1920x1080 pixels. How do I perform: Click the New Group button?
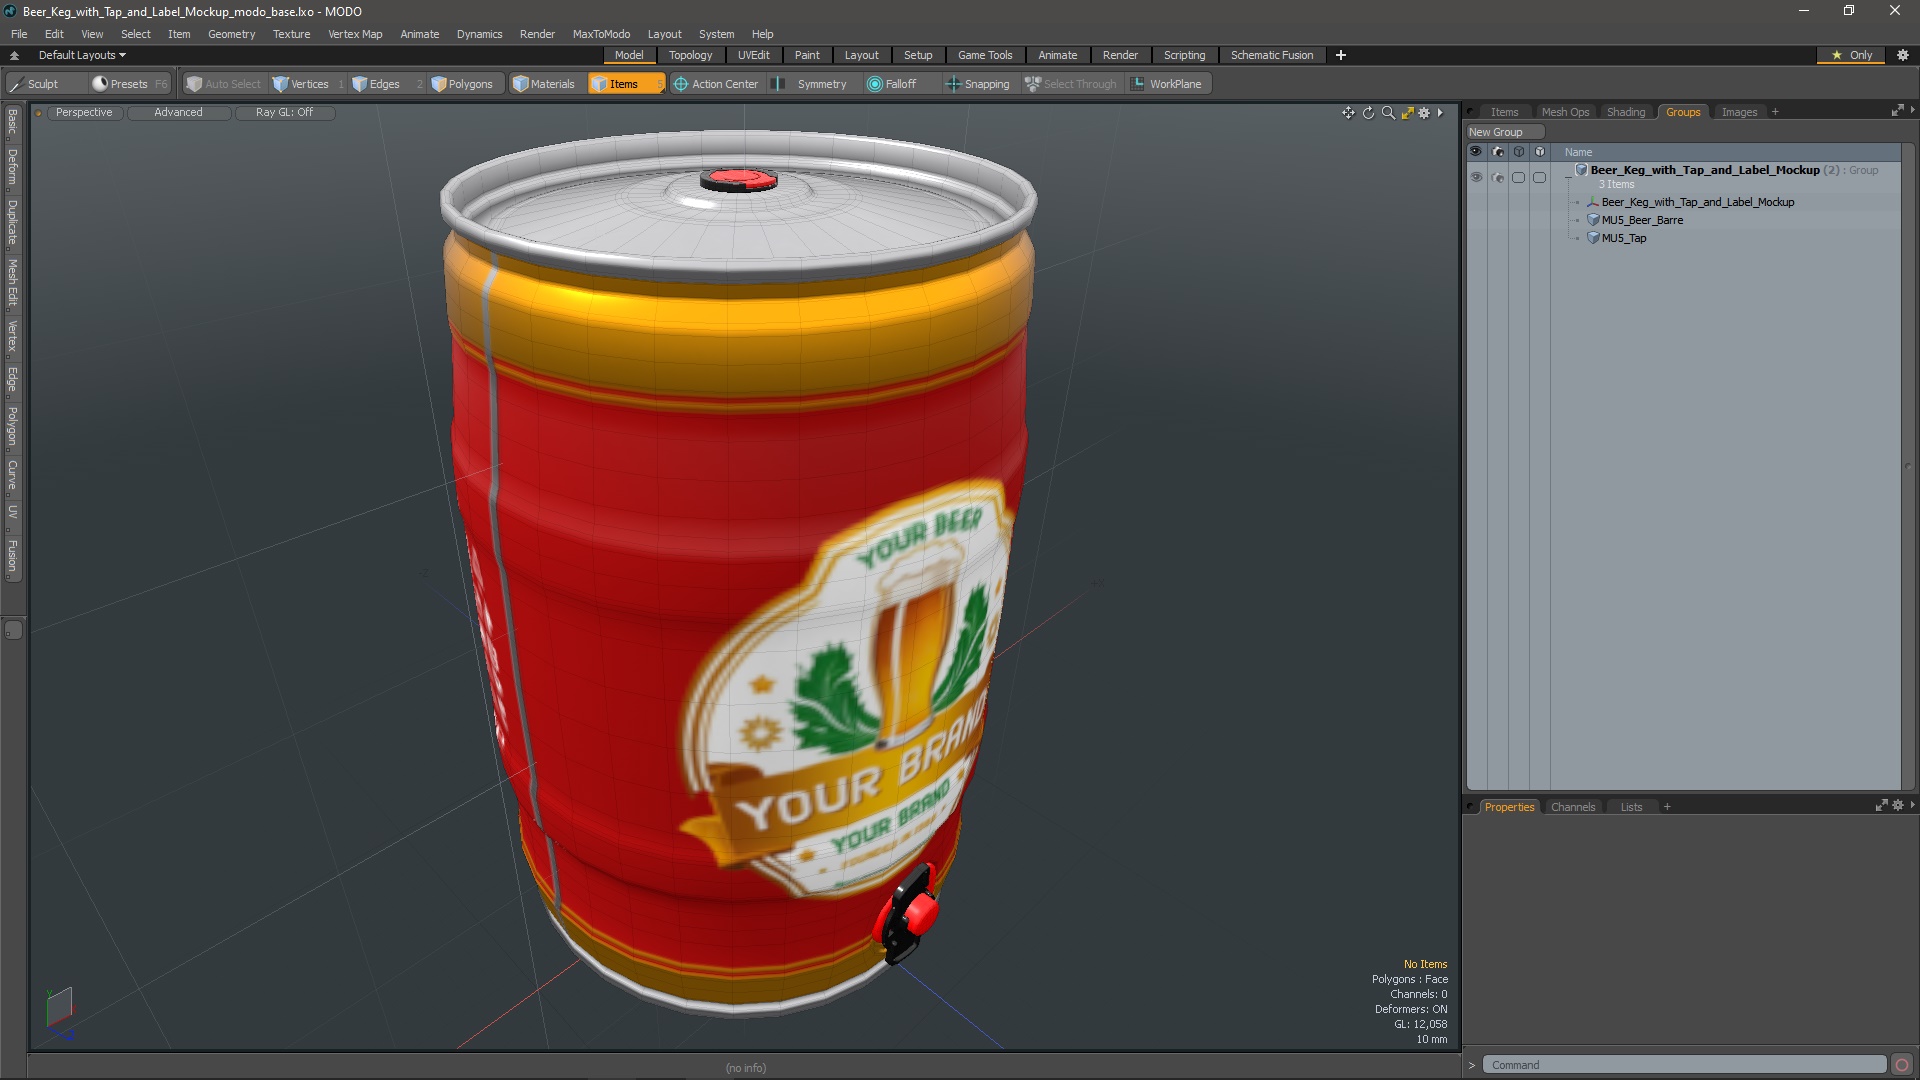(1504, 132)
